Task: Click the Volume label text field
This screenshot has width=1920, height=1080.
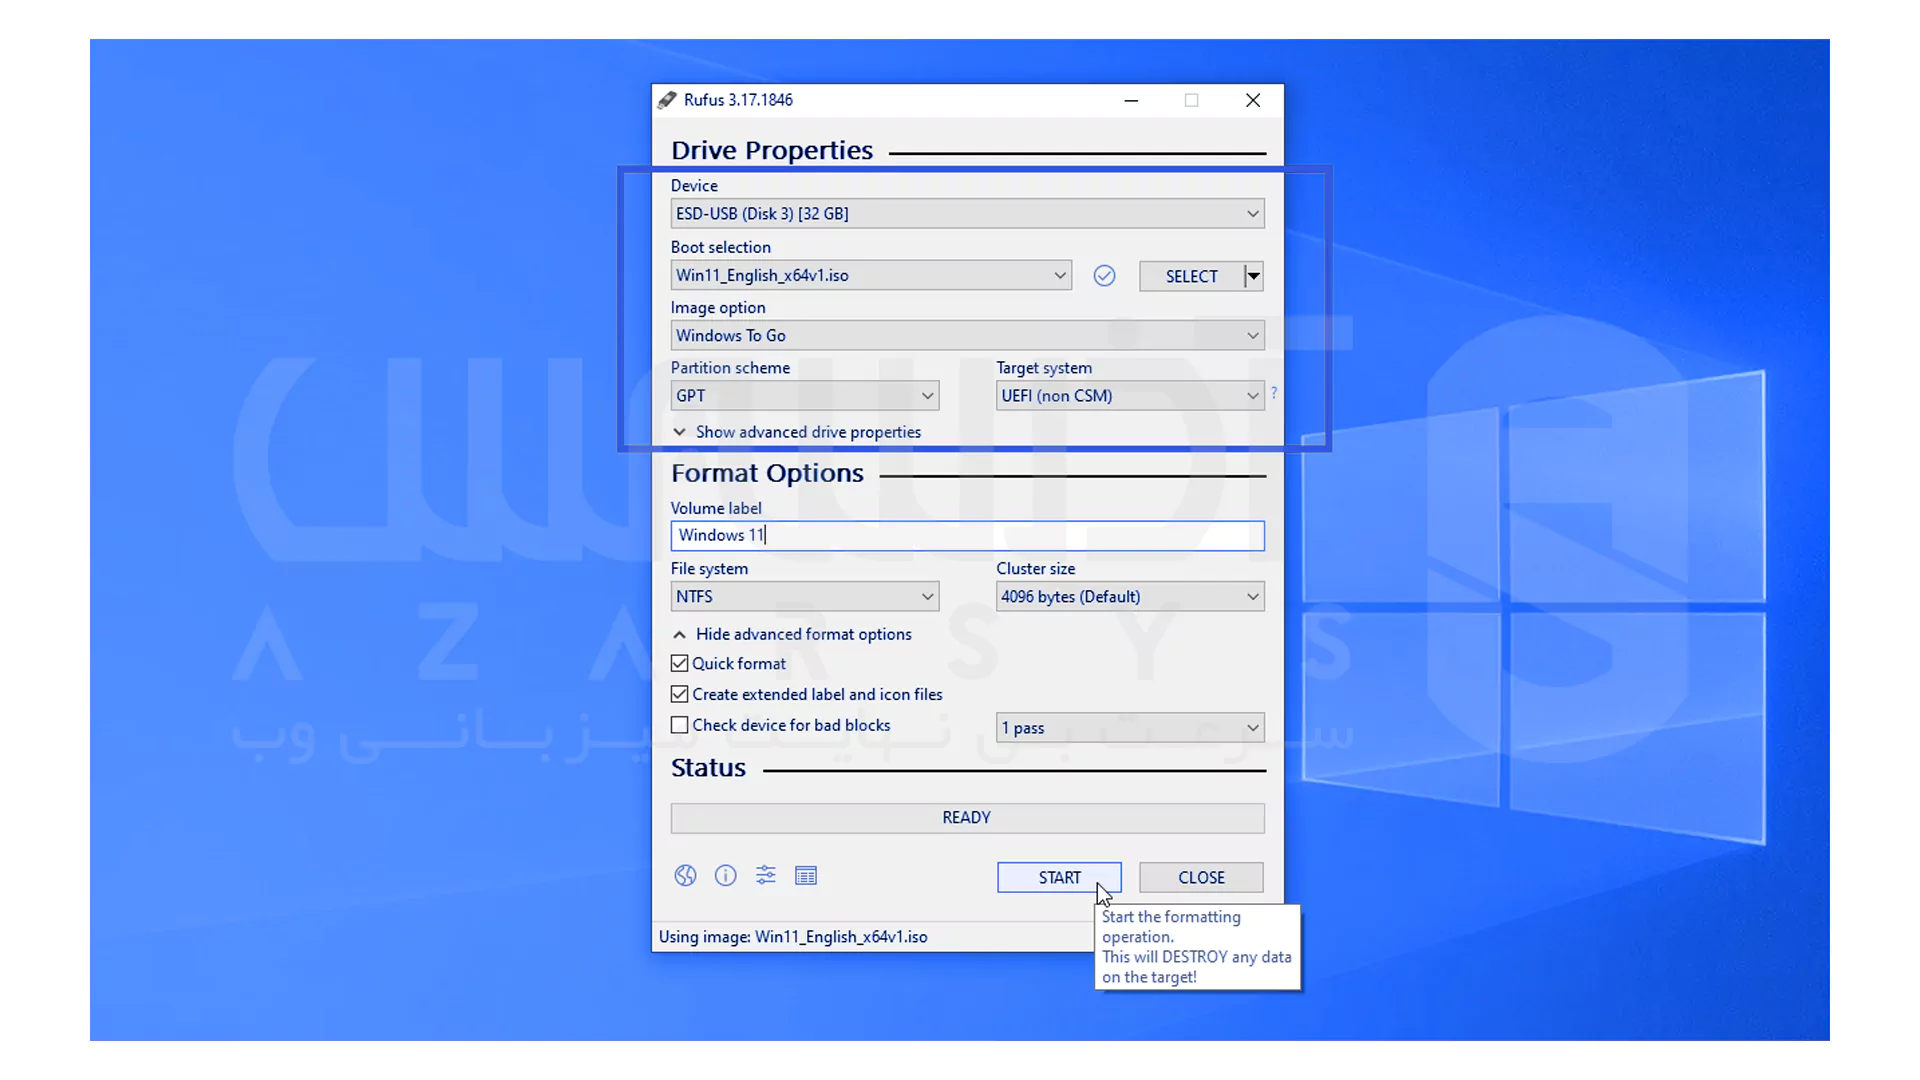Action: (967, 536)
